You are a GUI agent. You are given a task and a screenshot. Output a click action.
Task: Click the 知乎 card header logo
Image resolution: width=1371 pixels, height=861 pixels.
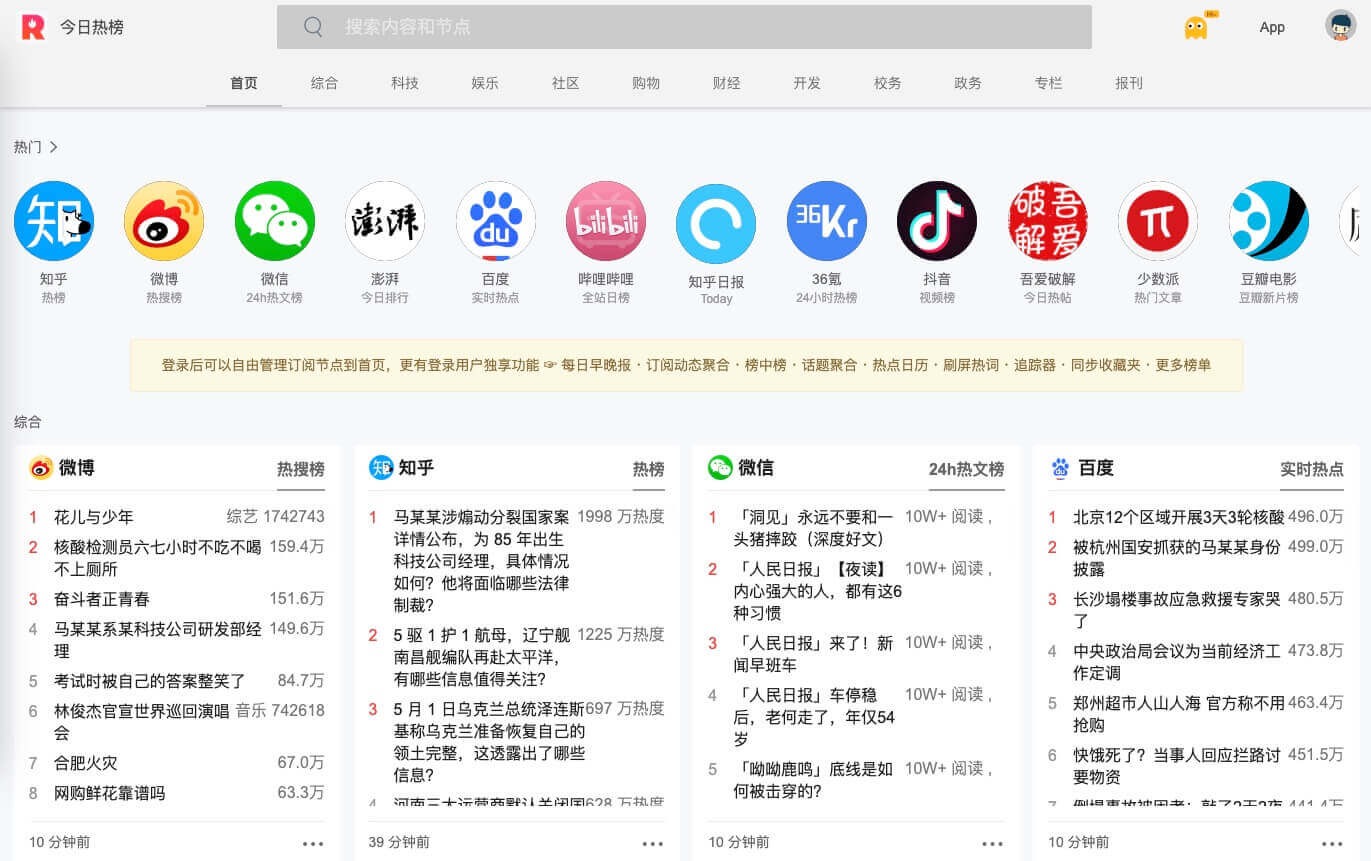pyautogui.click(x=381, y=468)
